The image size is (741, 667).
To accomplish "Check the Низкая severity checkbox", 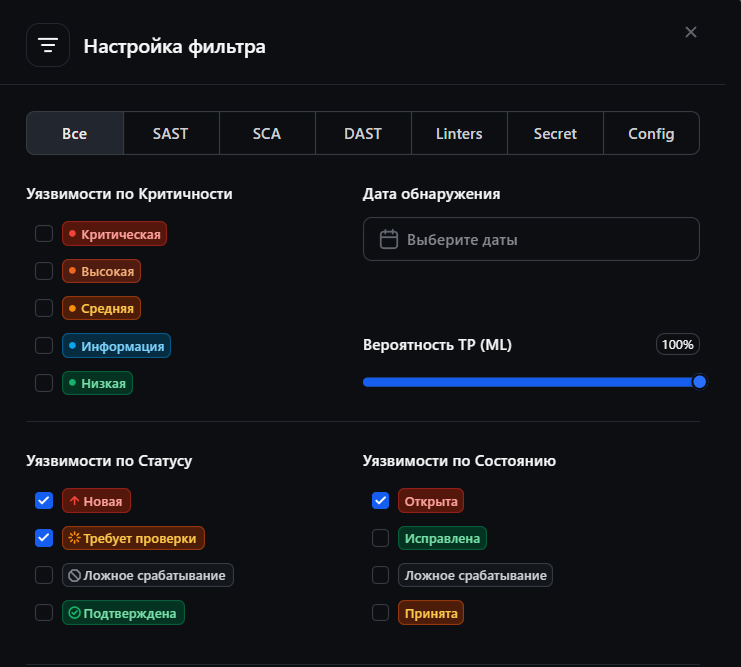I will [44, 383].
